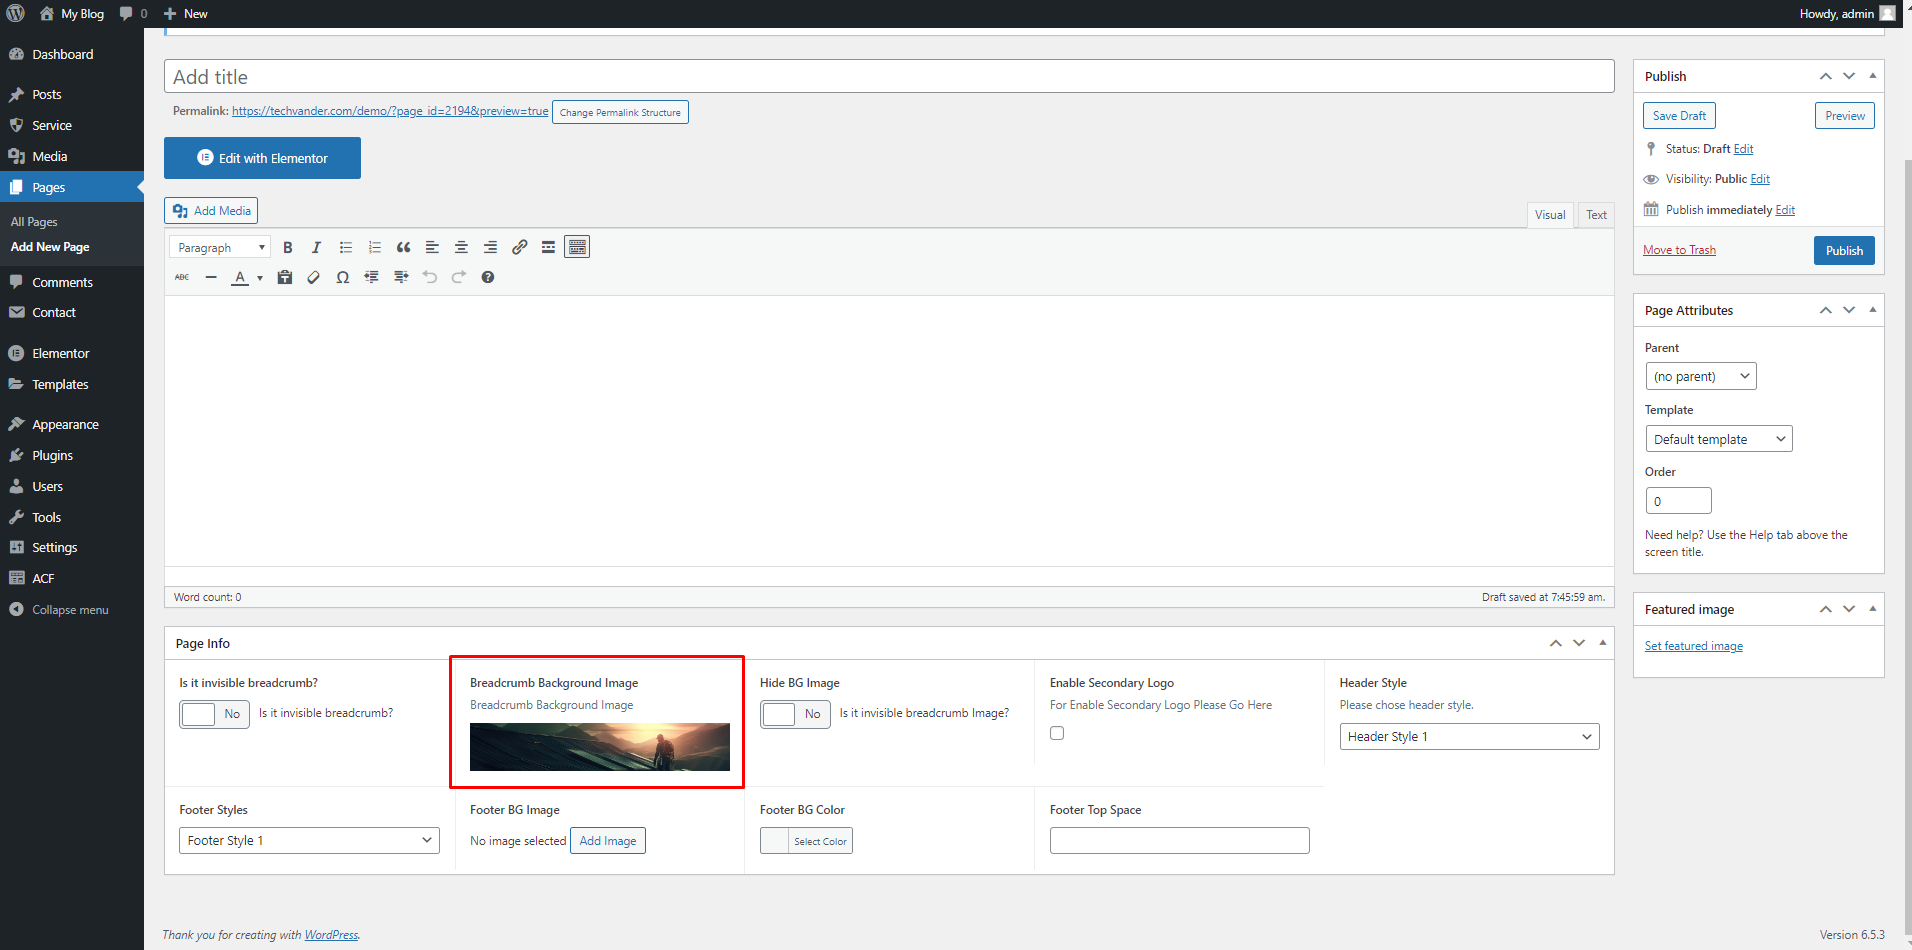This screenshot has width=1912, height=950.
Task: Click the Move to Trash link
Action: point(1679,250)
